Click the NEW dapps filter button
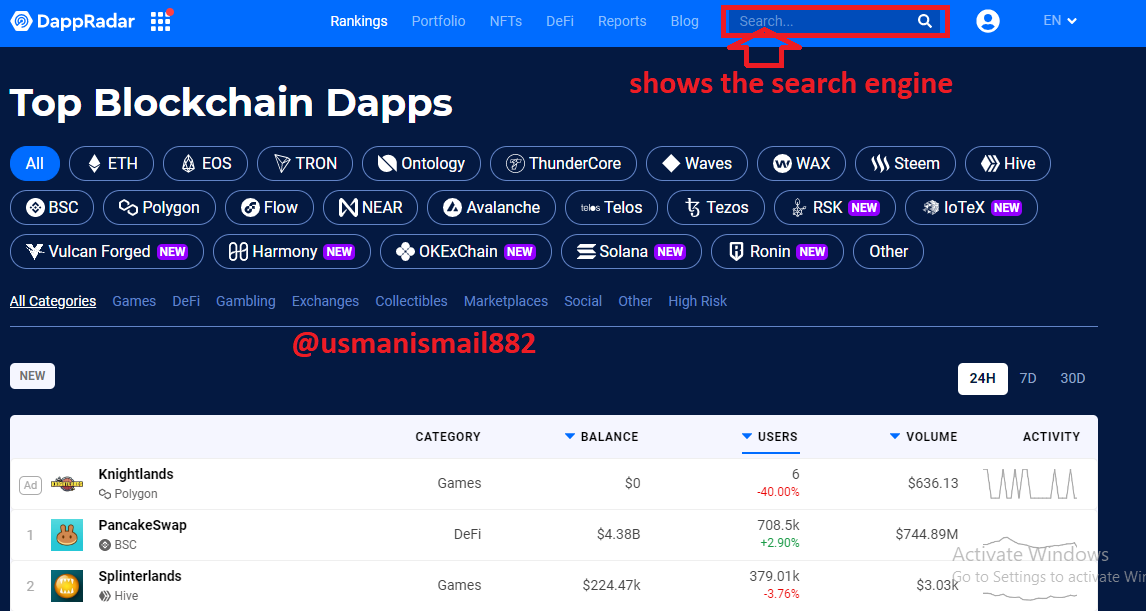The height and width of the screenshot is (611, 1146). pos(32,376)
